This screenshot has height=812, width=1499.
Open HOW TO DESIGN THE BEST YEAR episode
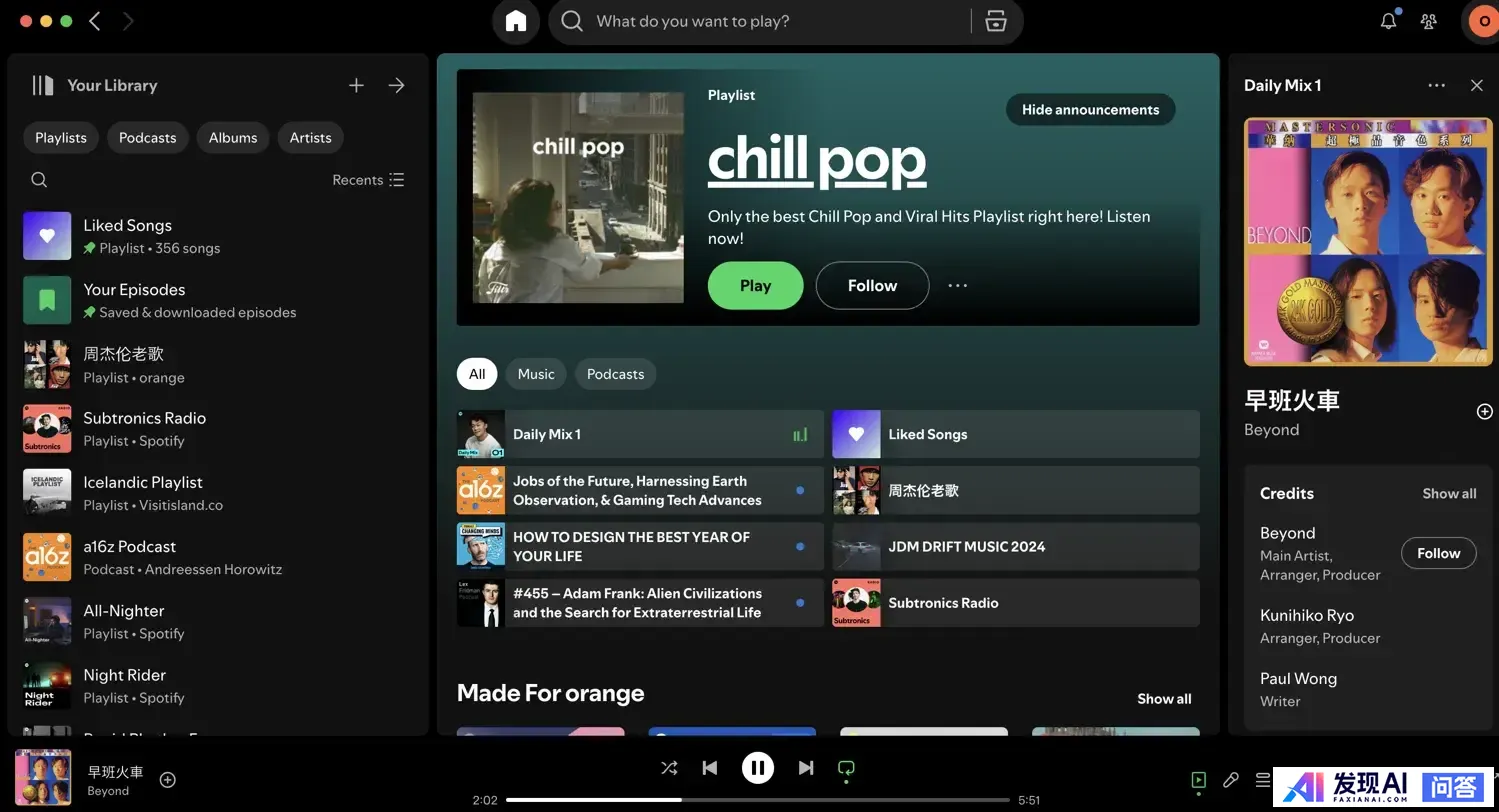[640, 547]
